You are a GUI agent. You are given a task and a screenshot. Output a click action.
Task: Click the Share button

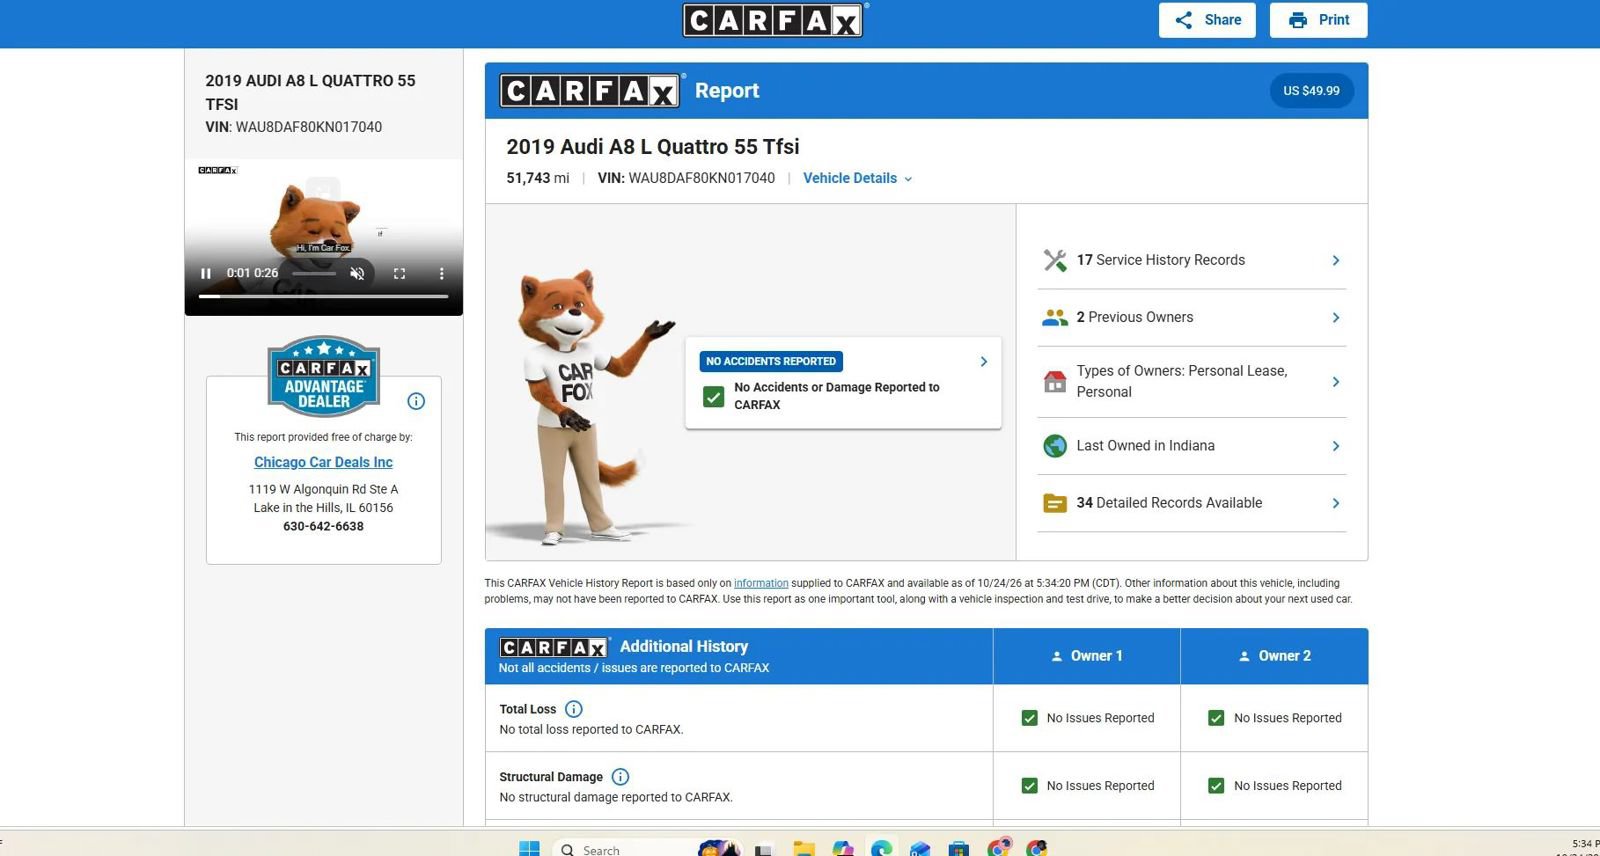tap(1207, 20)
